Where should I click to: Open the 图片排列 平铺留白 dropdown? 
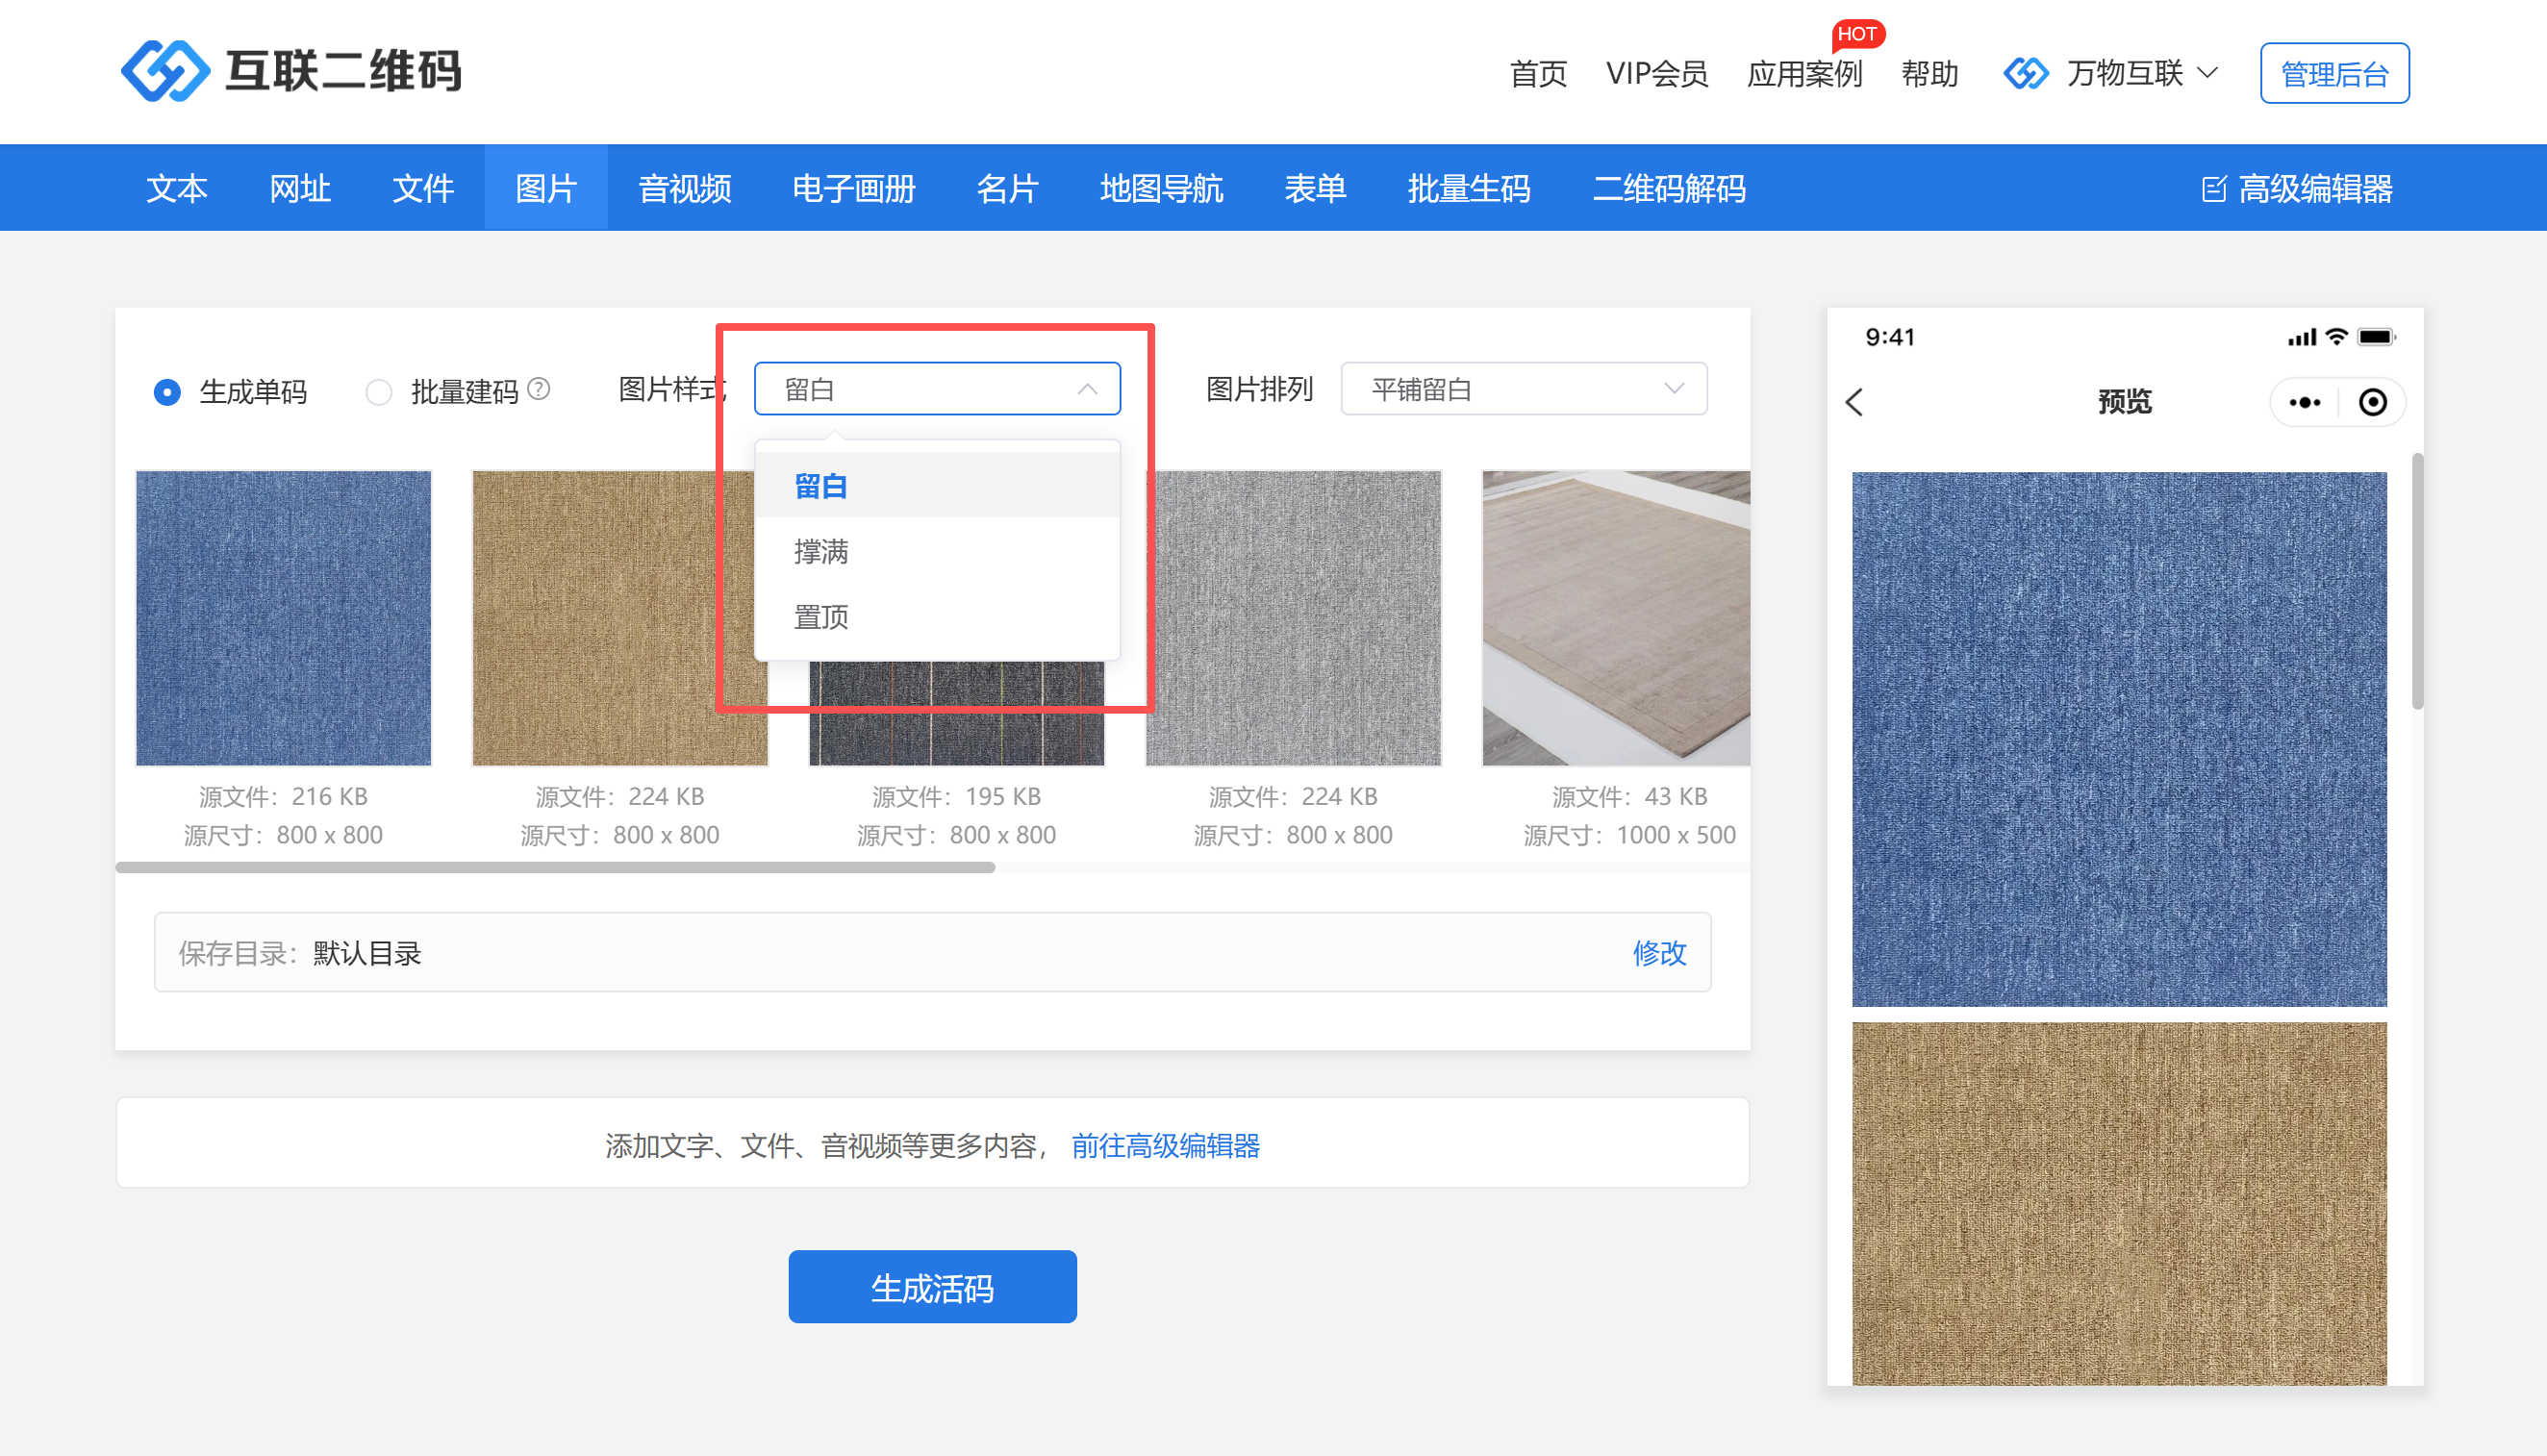(1523, 389)
